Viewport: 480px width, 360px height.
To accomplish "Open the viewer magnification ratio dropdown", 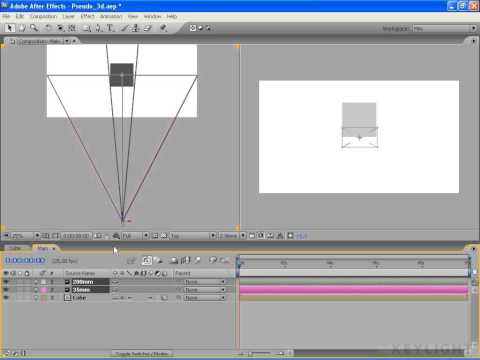I will pos(25,236).
